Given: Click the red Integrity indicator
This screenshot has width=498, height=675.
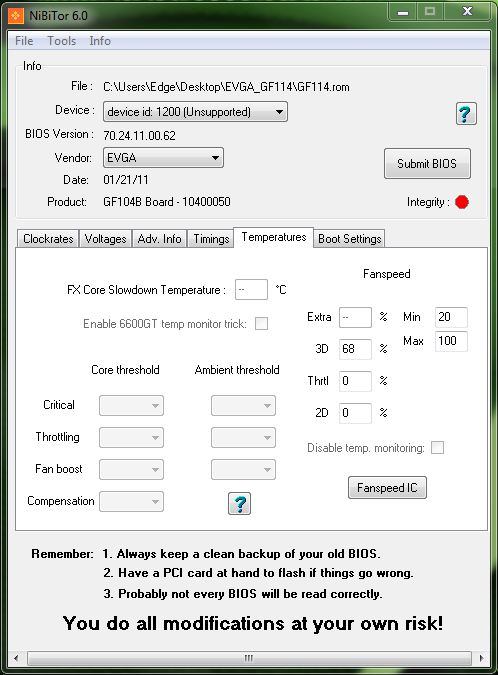Looking at the screenshot, I should tap(462, 202).
